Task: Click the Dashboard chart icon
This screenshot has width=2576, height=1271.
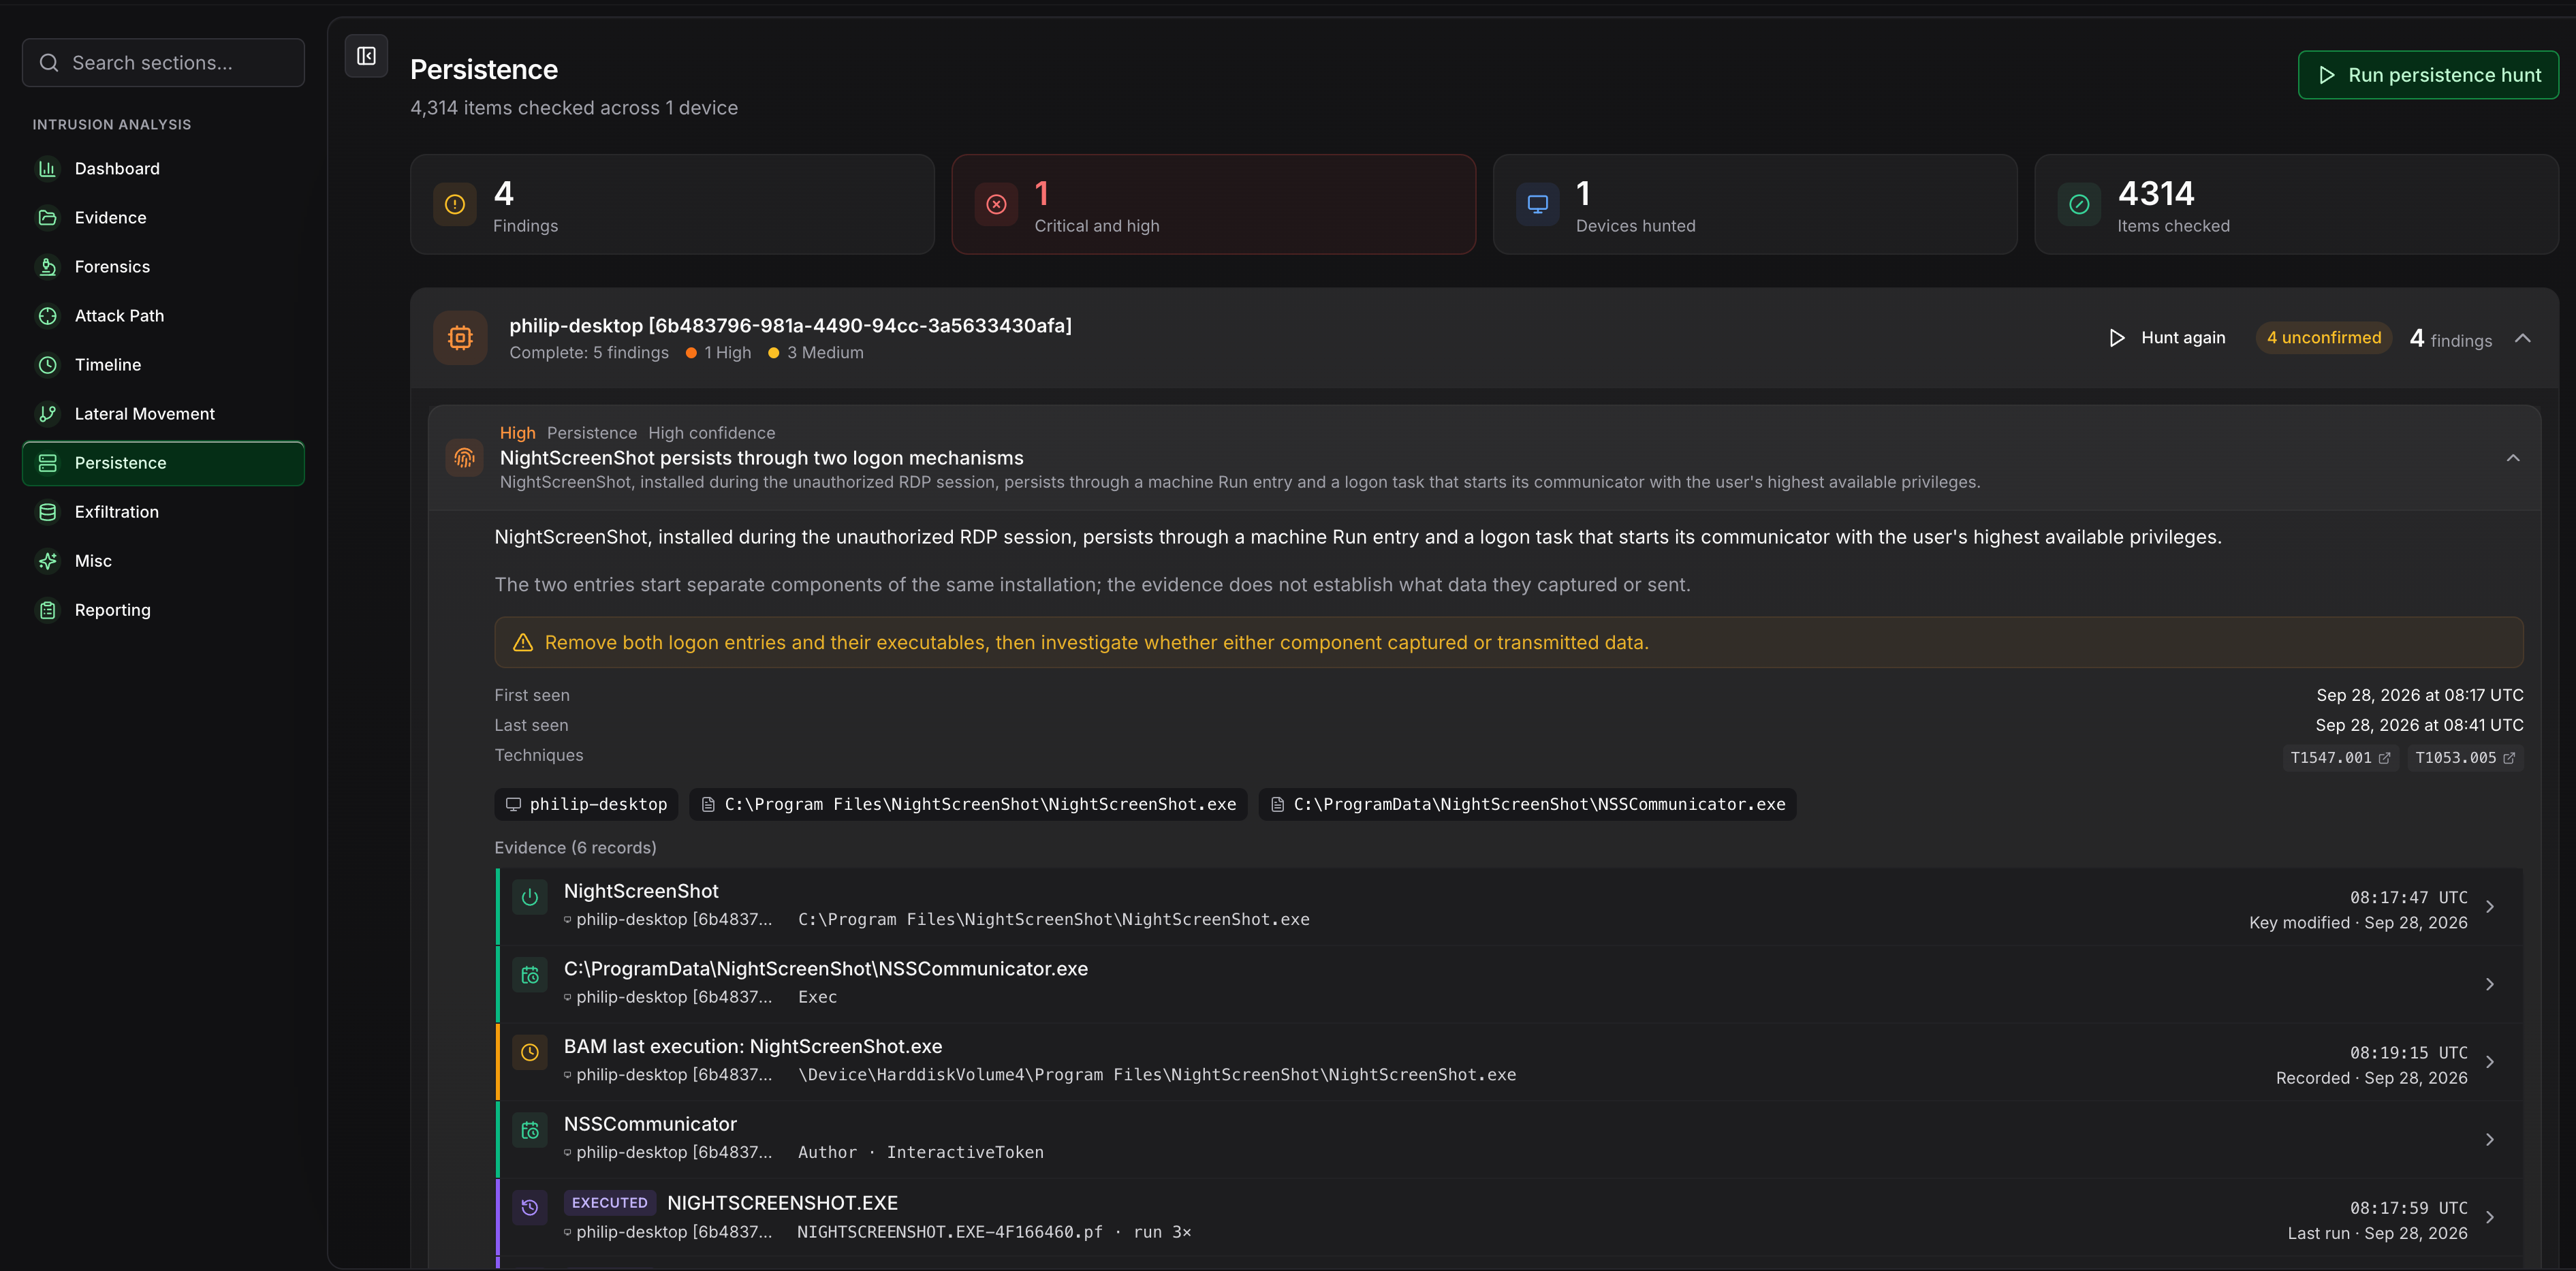Action: pyautogui.click(x=47, y=169)
